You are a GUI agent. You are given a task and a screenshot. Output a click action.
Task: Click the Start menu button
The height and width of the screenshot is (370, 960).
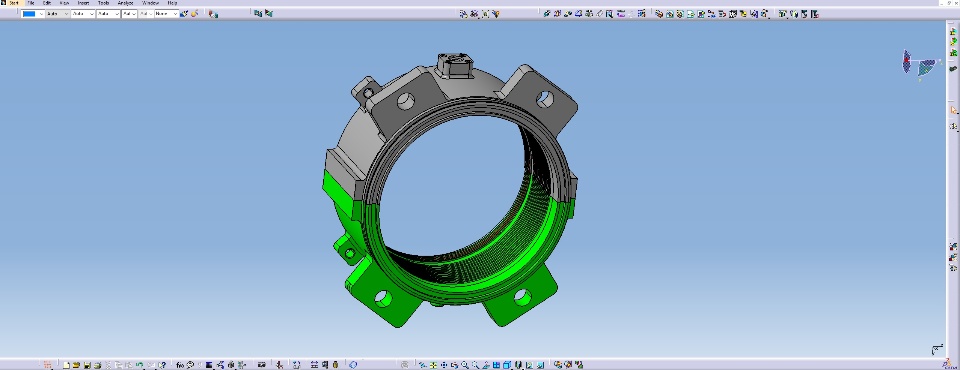pyautogui.click(x=13, y=3)
